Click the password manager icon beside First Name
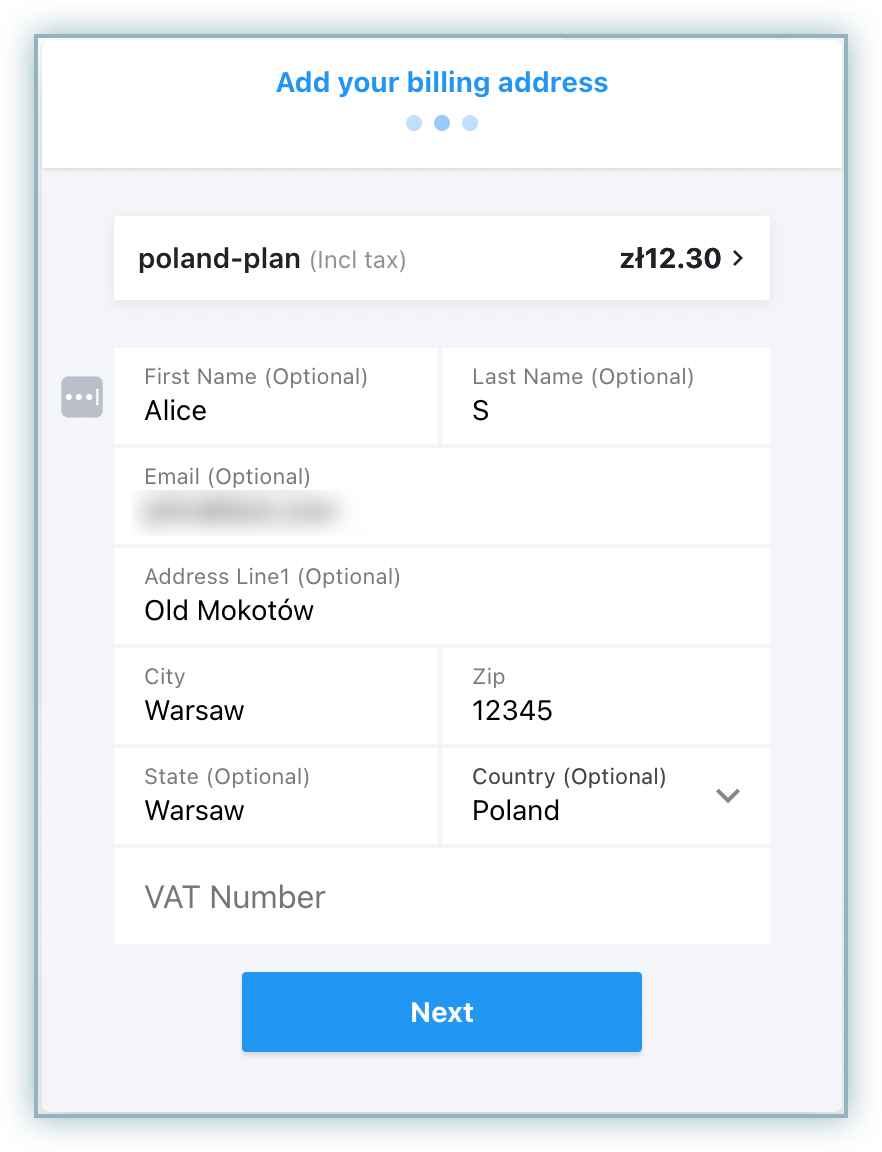This screenshot has width=882, height=1152. (x=82, y=397)
